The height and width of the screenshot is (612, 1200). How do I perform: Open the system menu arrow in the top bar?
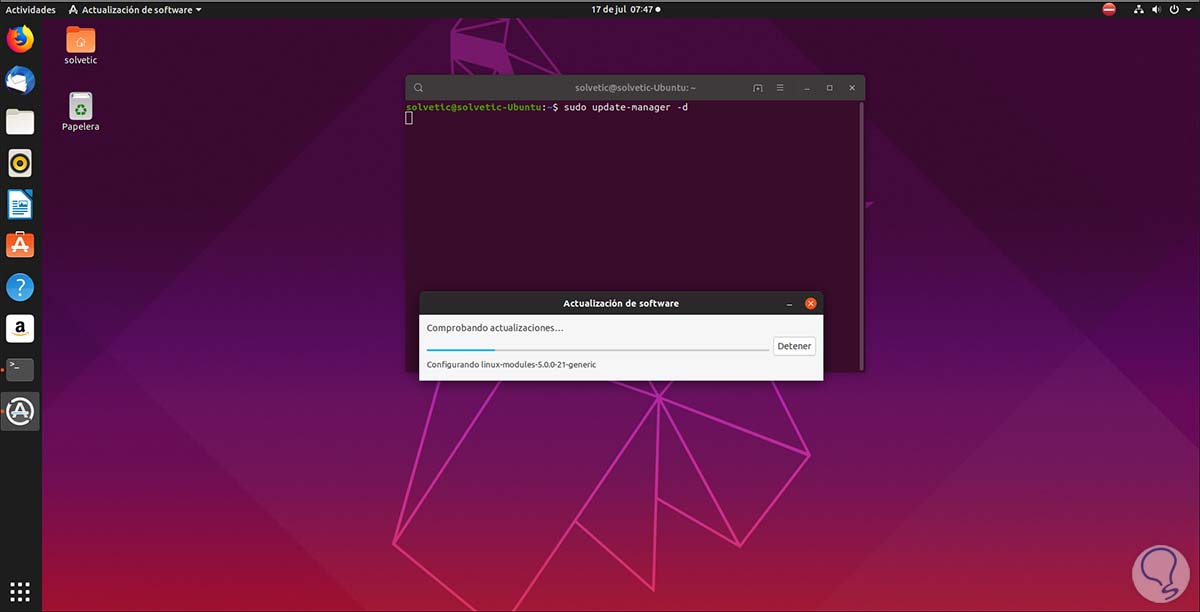click(x=1188, y=9)
